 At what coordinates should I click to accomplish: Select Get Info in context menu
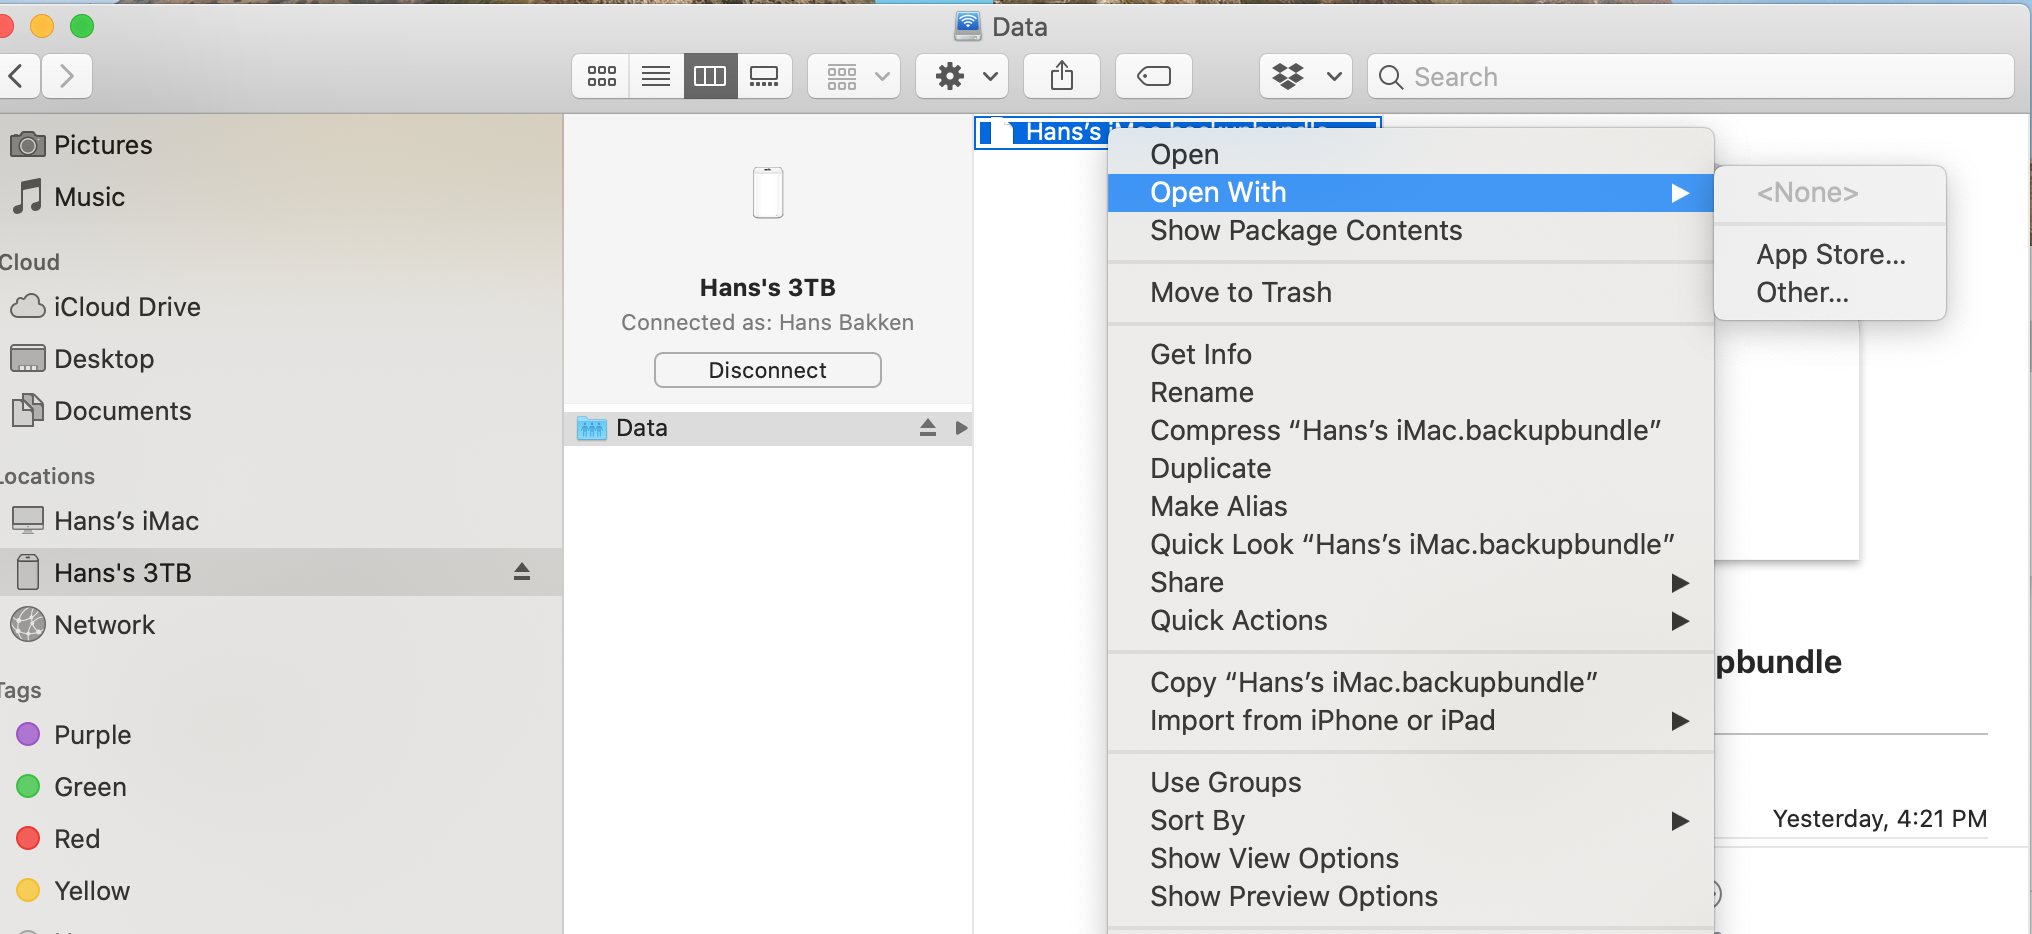pos(1200,354)
